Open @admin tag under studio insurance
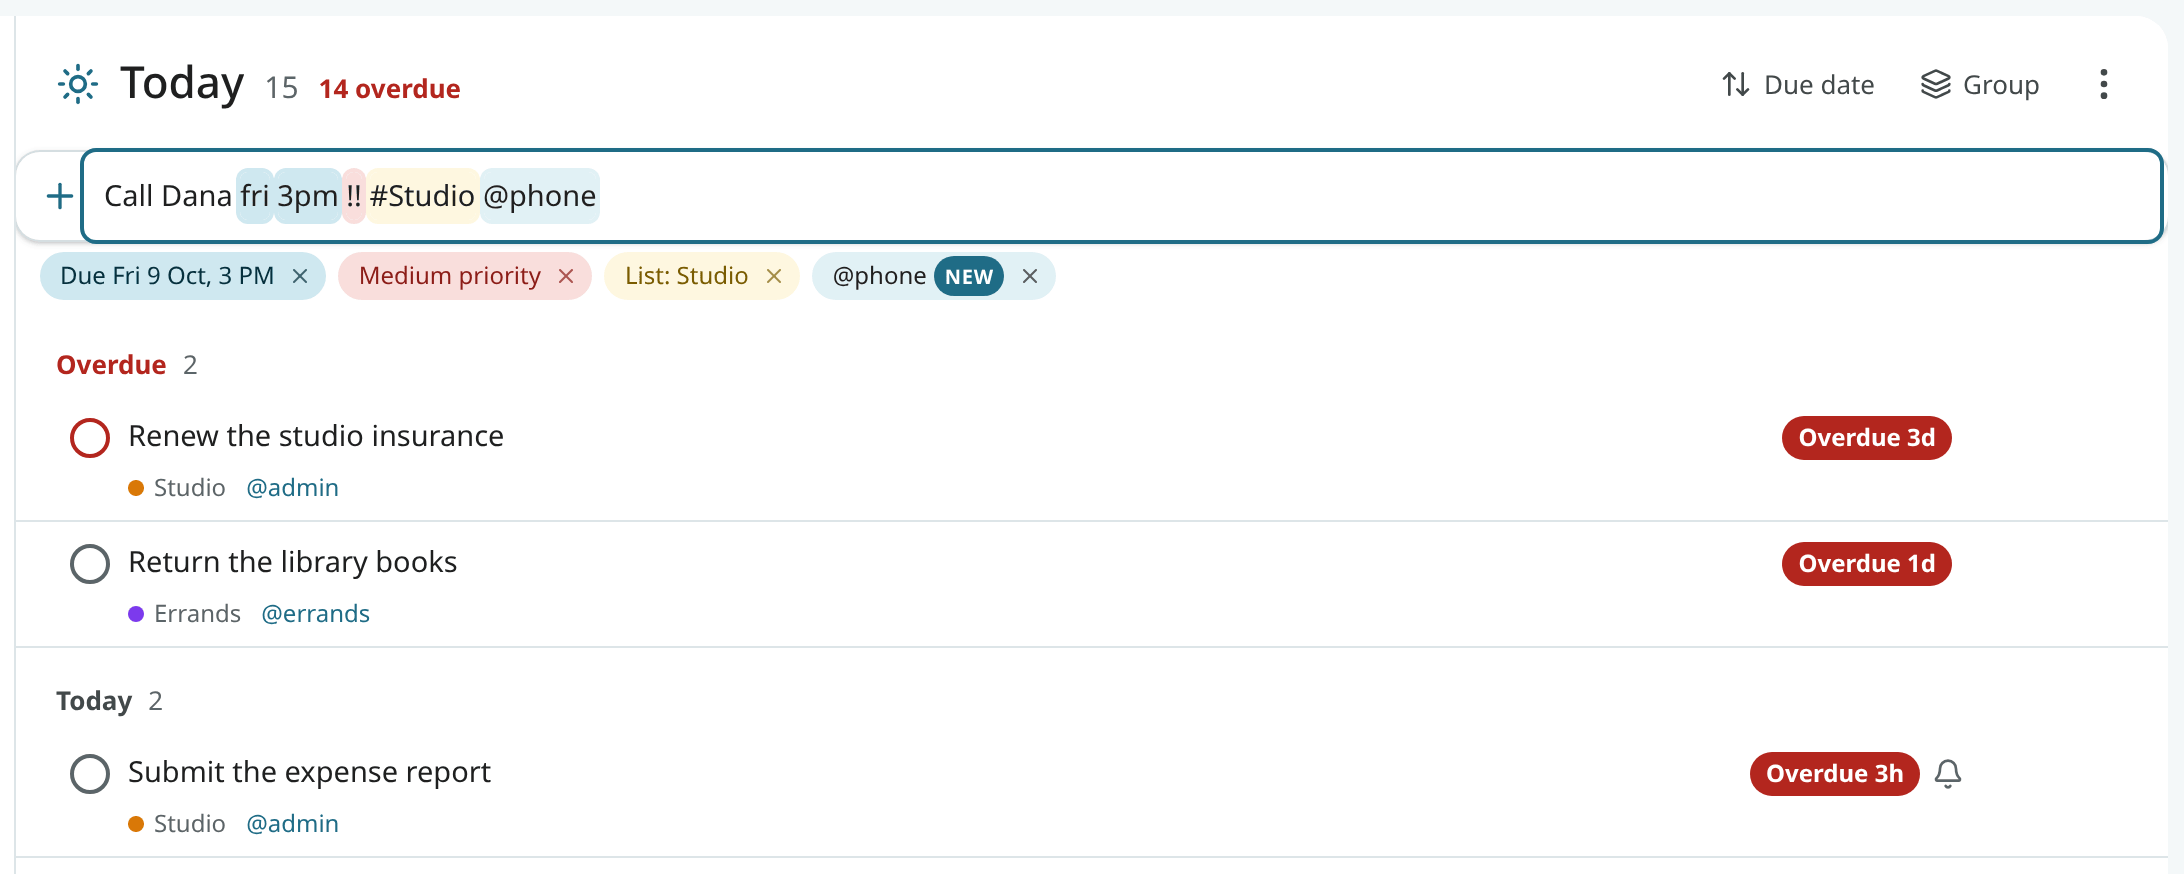Image resolution: width=2184 pixels, height=874 pixels. pyautogui.click(x=293, y=488)
